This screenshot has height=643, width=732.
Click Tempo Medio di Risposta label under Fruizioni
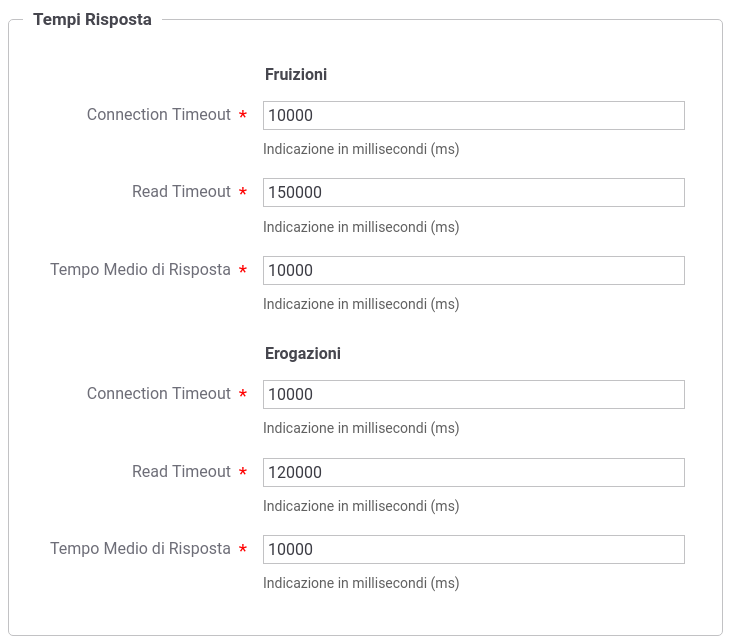pos(141,269)
